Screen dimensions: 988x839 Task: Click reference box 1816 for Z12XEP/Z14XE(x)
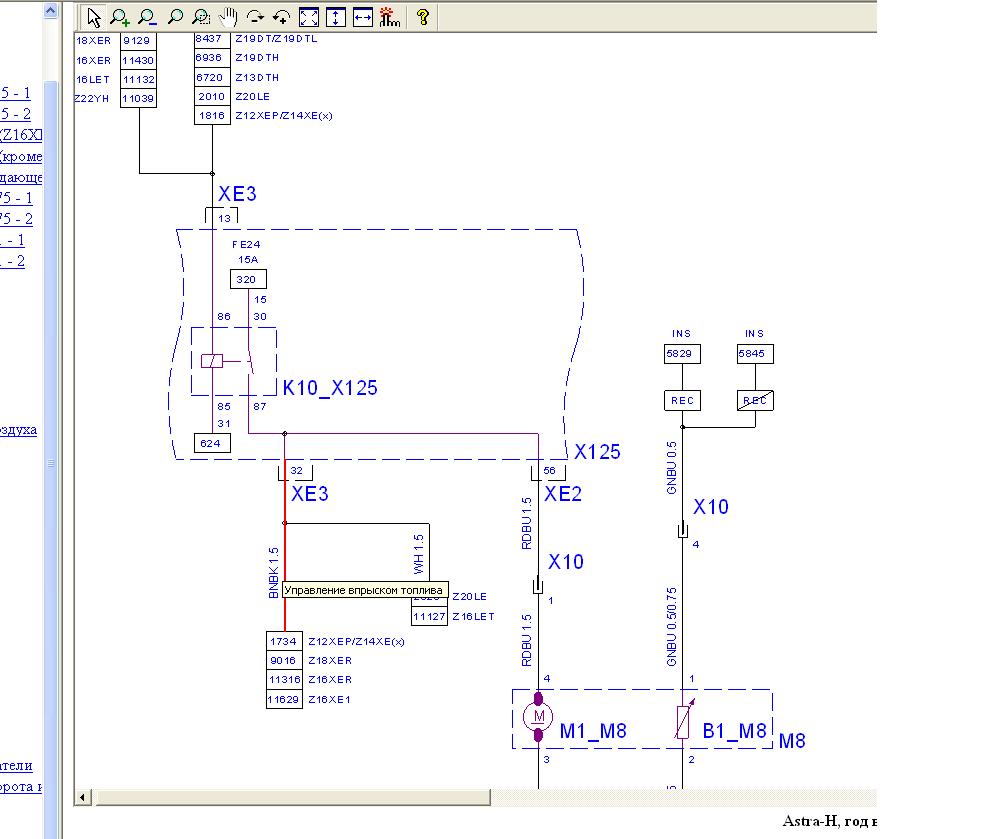tap(212, 115)
